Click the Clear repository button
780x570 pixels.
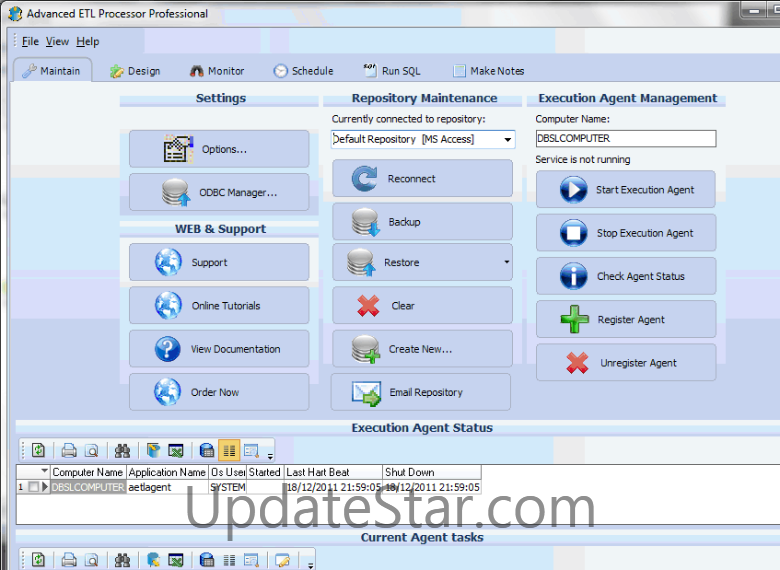422,305
